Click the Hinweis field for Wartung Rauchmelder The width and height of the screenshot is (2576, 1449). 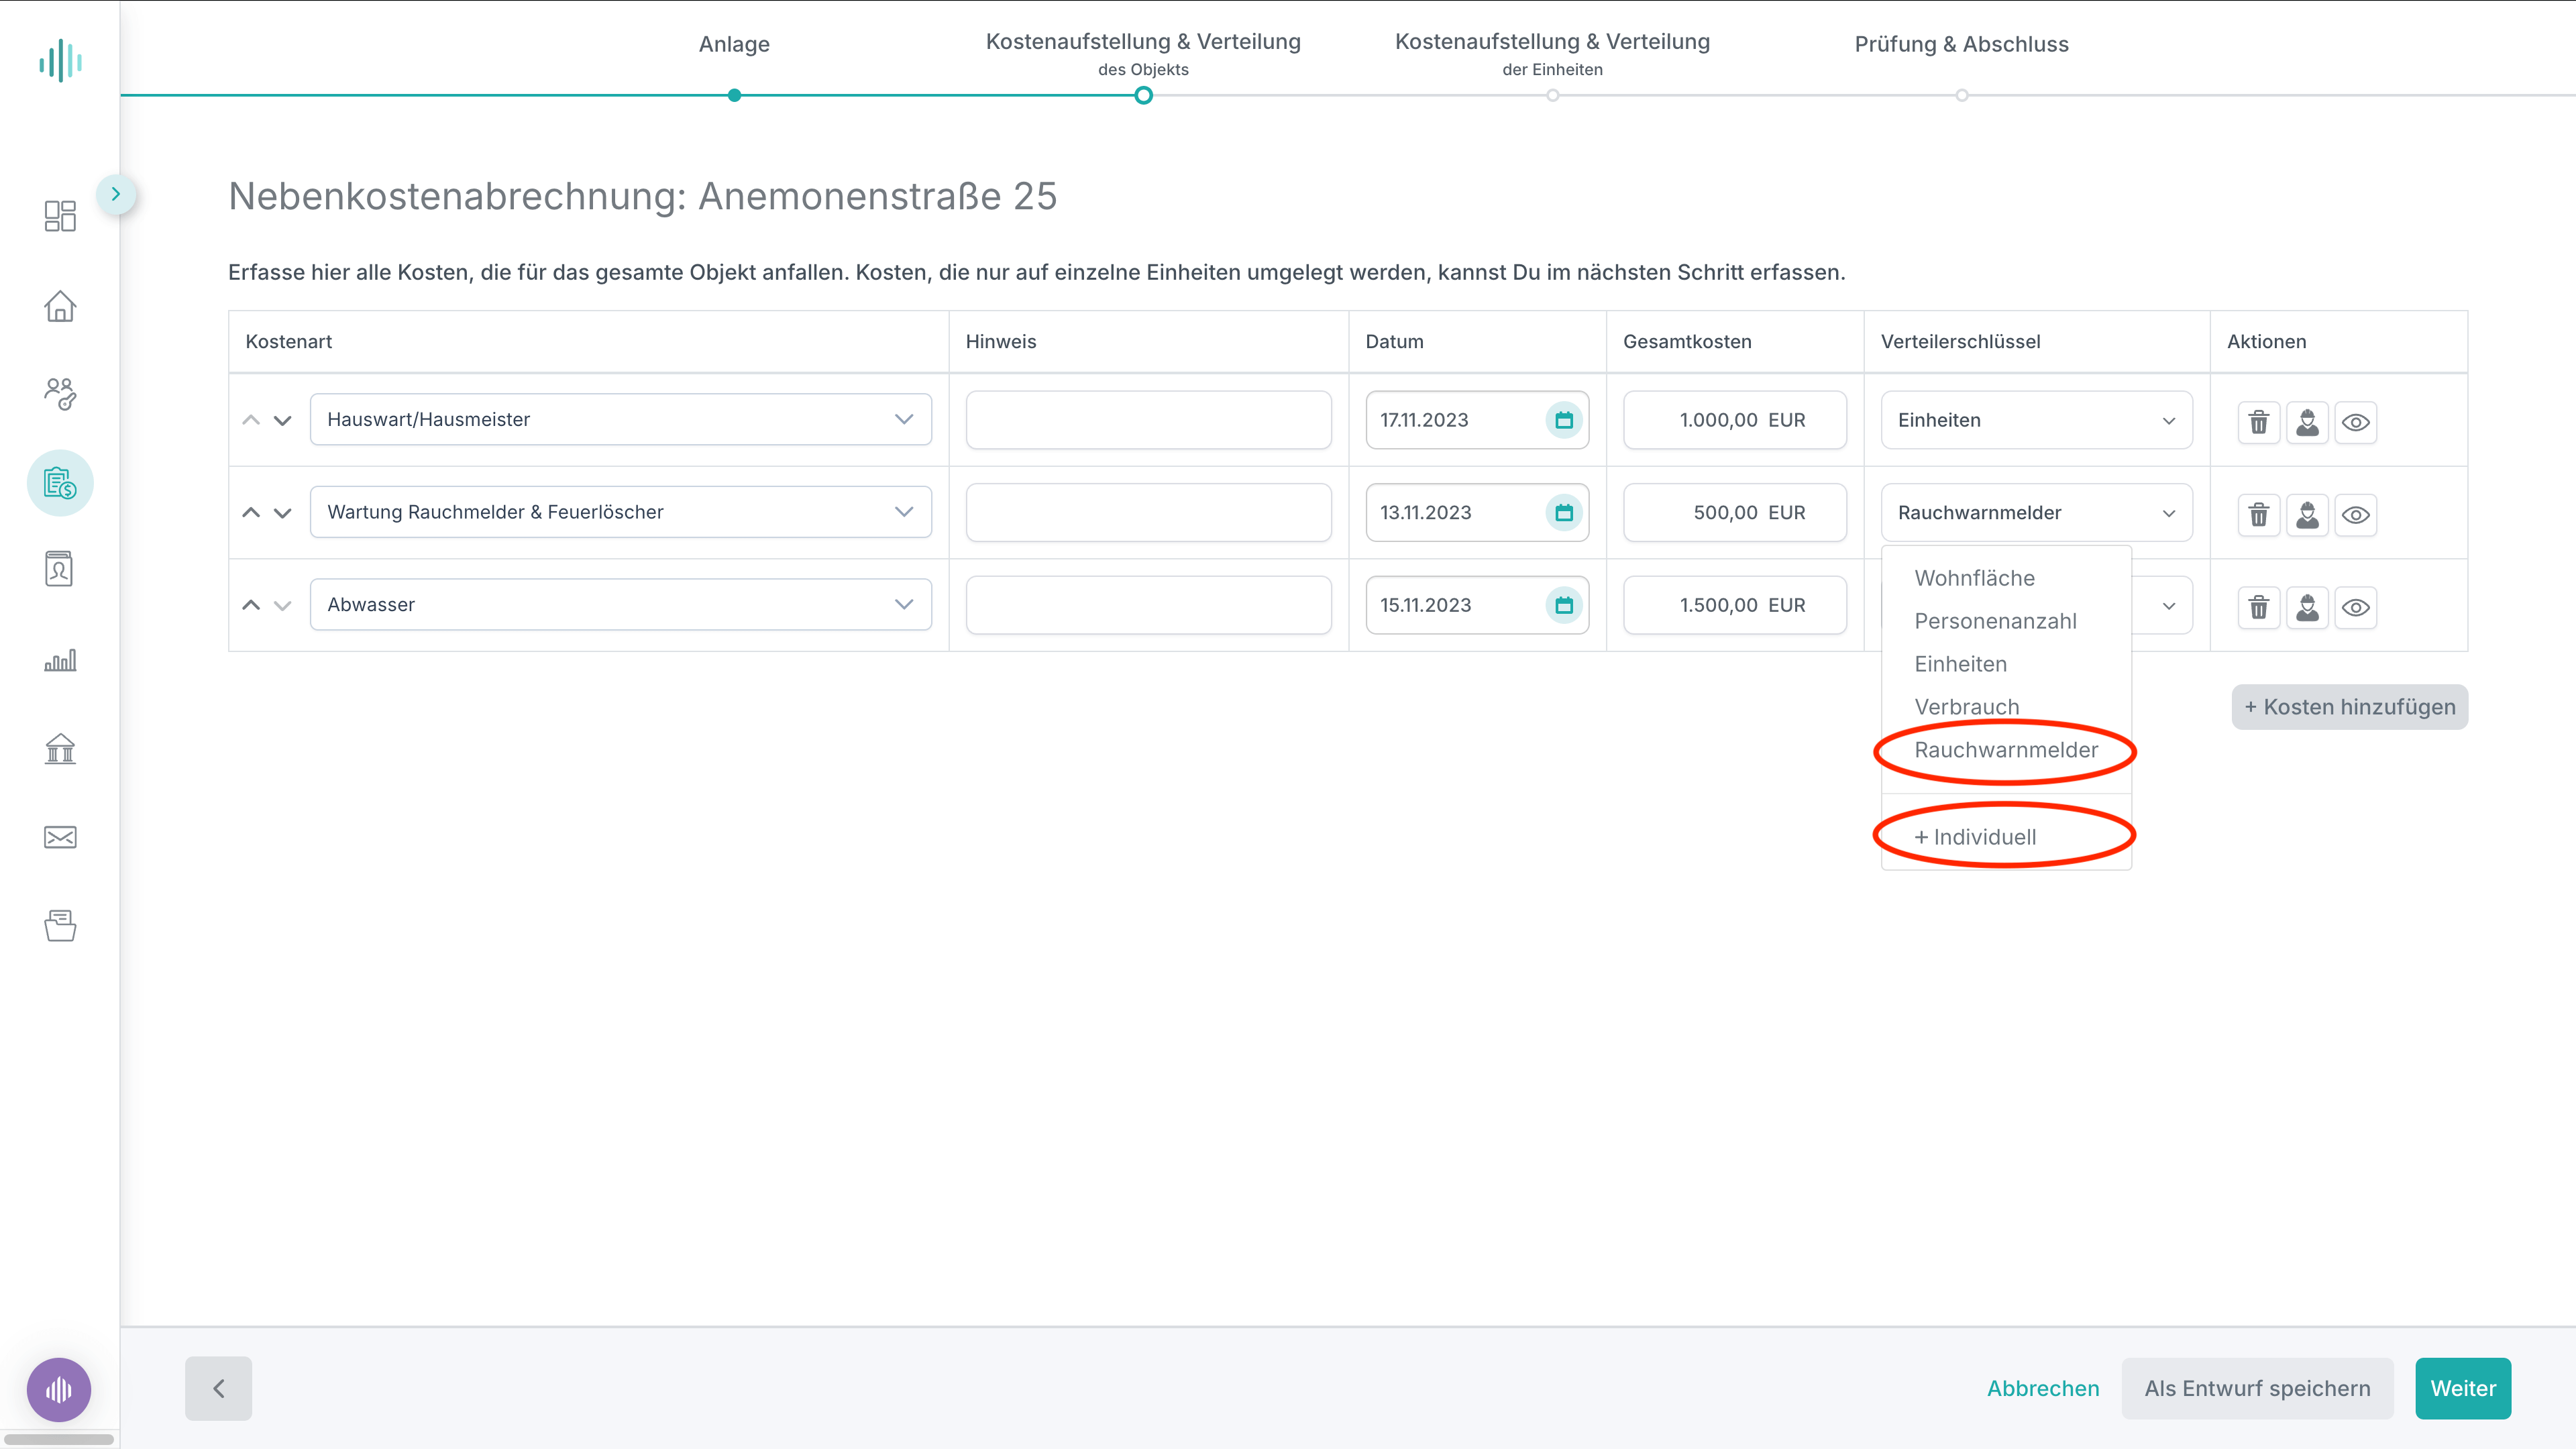tap(1148, 513)
